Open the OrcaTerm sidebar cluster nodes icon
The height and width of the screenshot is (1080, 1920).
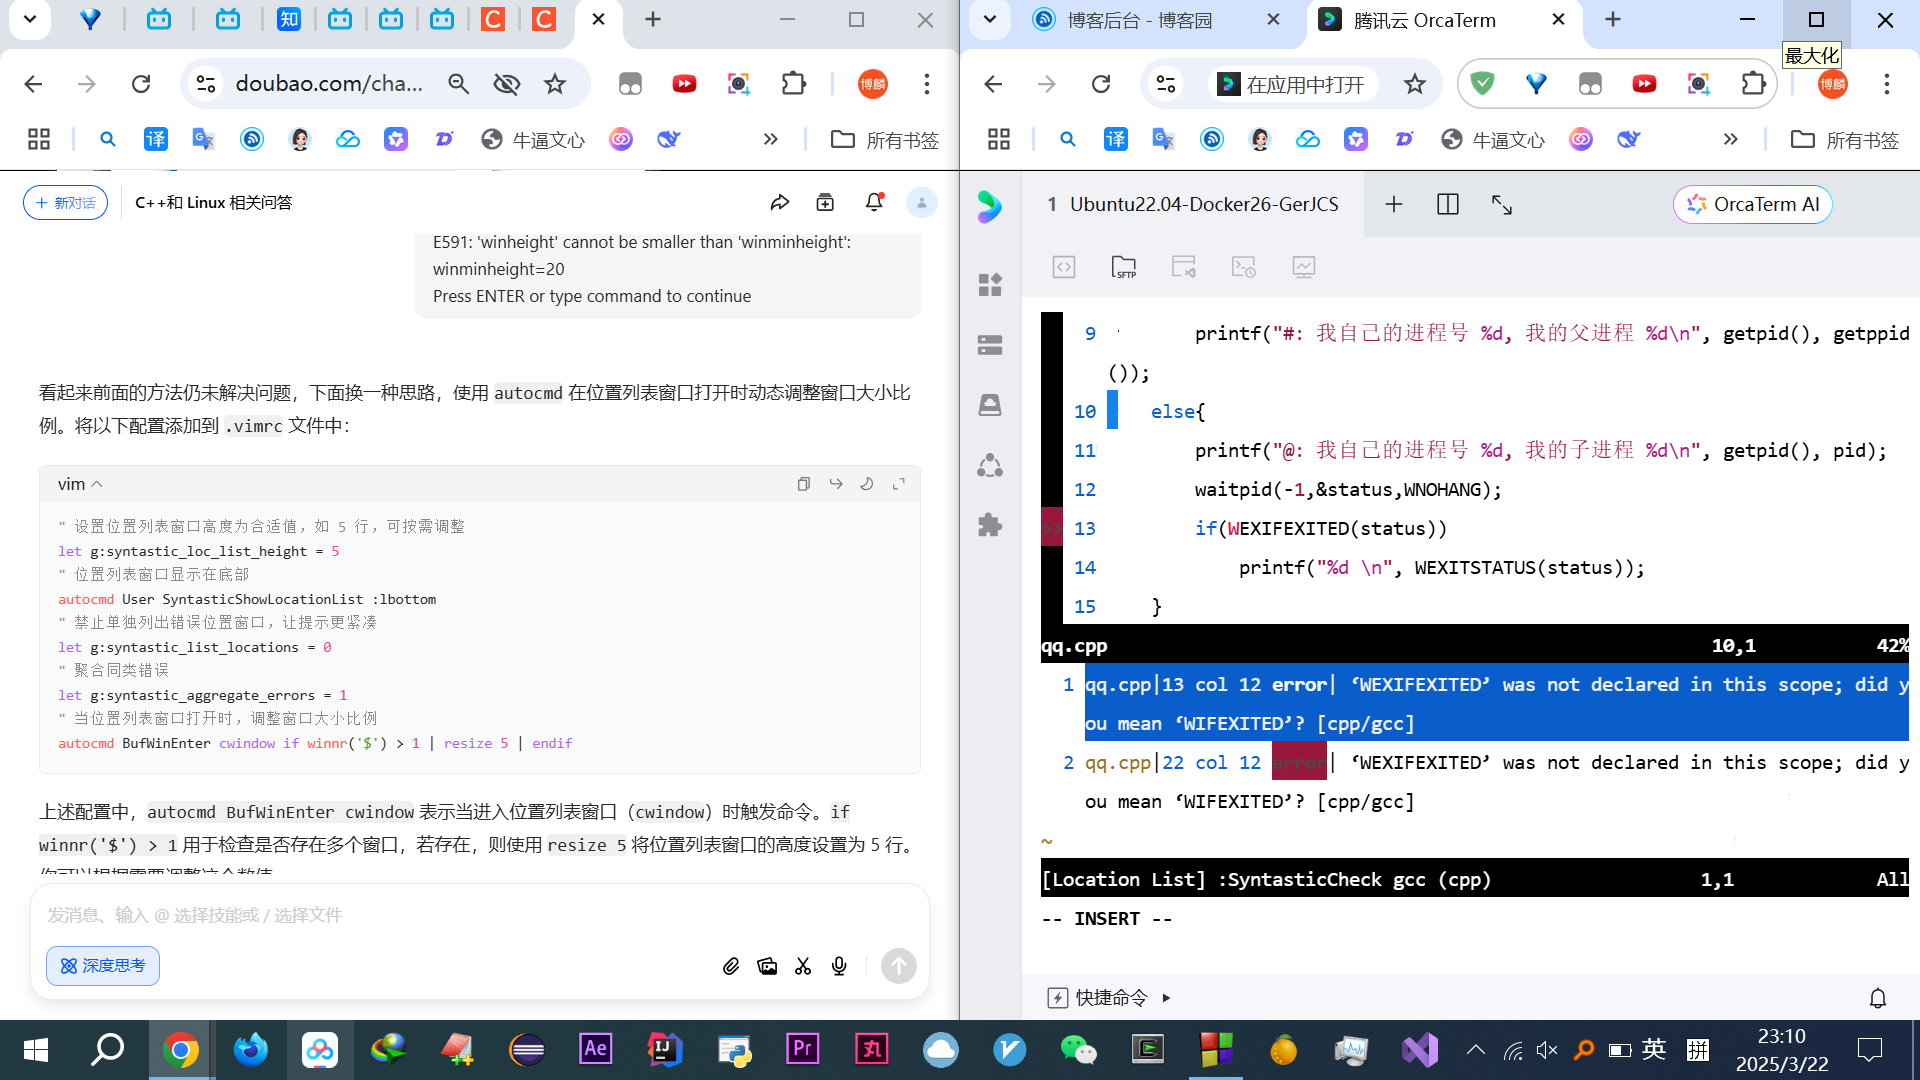pos(990,465)
